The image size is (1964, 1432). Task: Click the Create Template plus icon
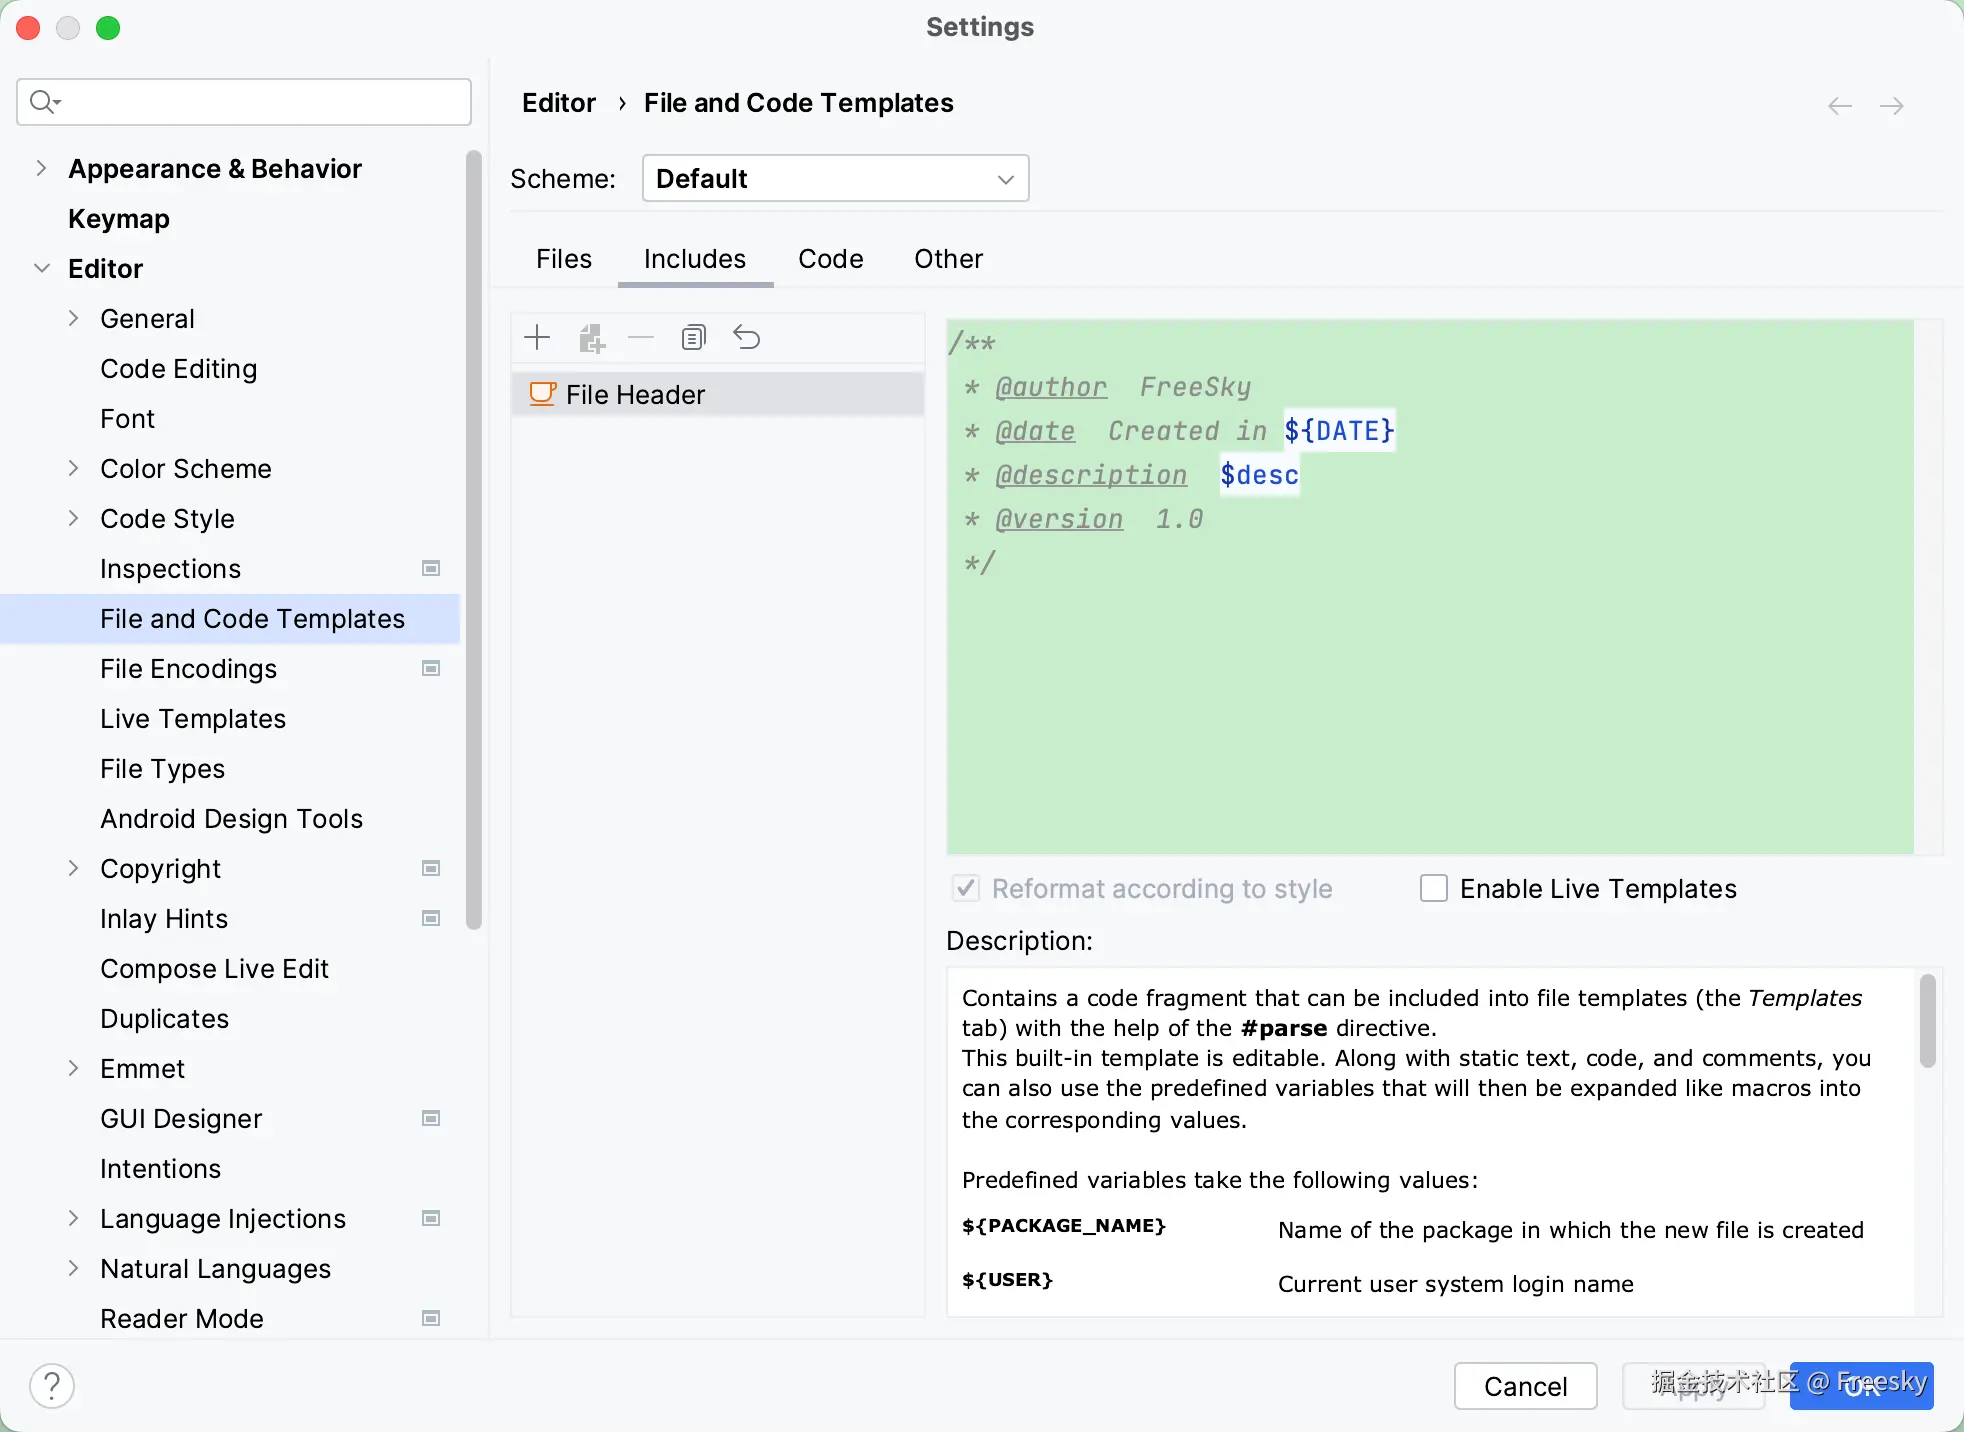[x=537, y=338]
